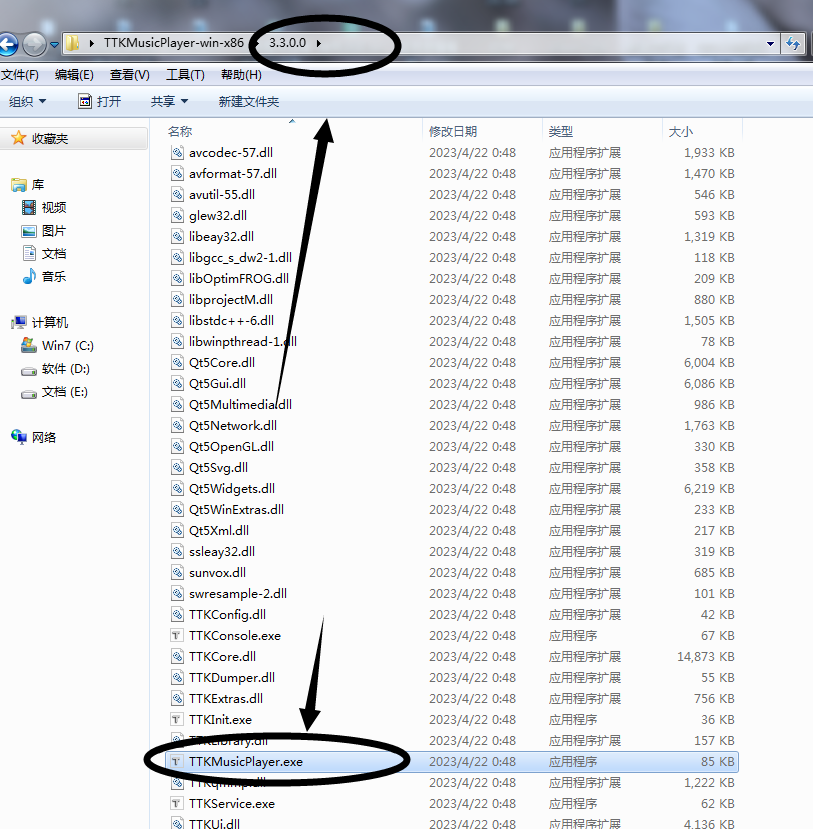Click the 图片 library icon
This screenshot has height=829, width=813.
tap(29, 231)
